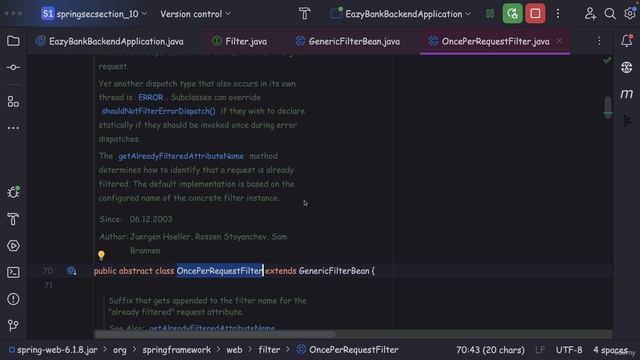The height and width of the screenshot is (360, 640).
Task: Open the Terminal tool window
Action: click(13, 272)
